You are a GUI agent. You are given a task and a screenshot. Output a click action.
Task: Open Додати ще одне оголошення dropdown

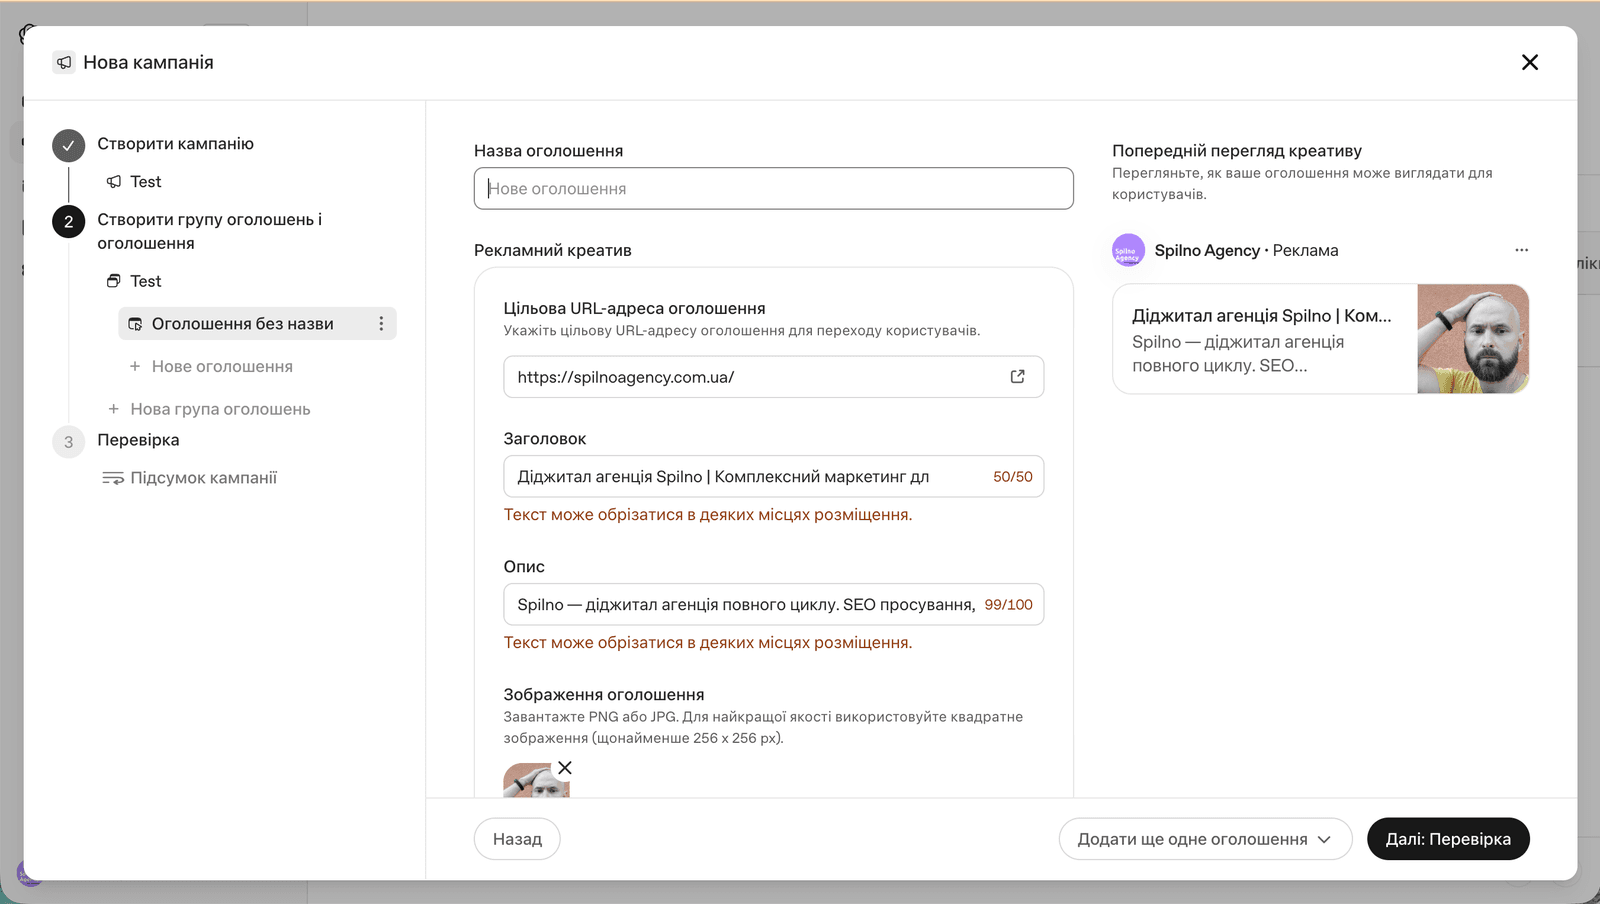click(1205, 839)
